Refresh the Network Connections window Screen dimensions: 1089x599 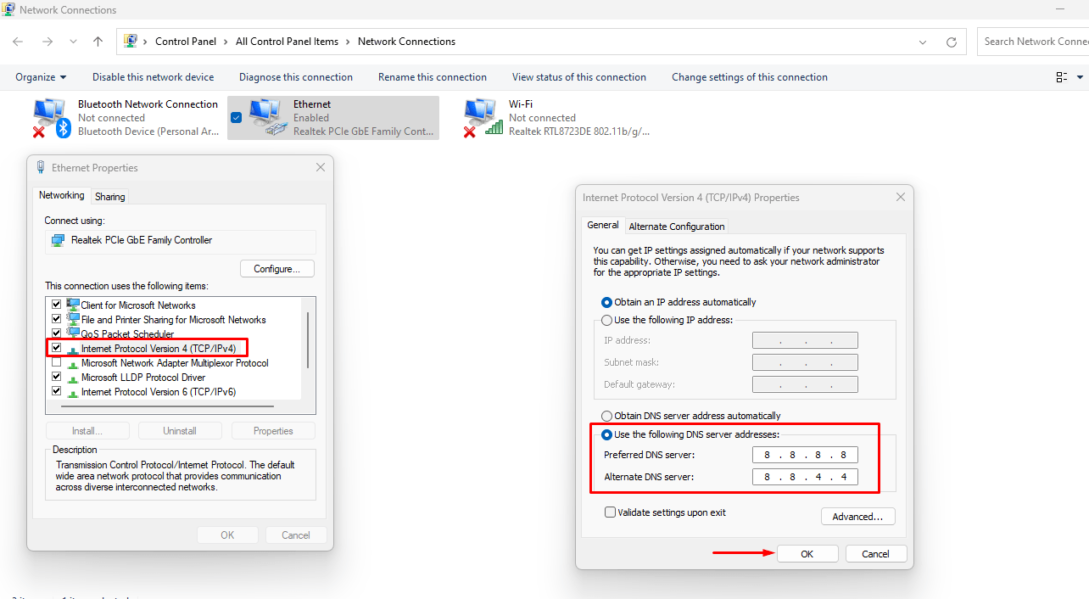pyautogui.click(x=952, y=42)
